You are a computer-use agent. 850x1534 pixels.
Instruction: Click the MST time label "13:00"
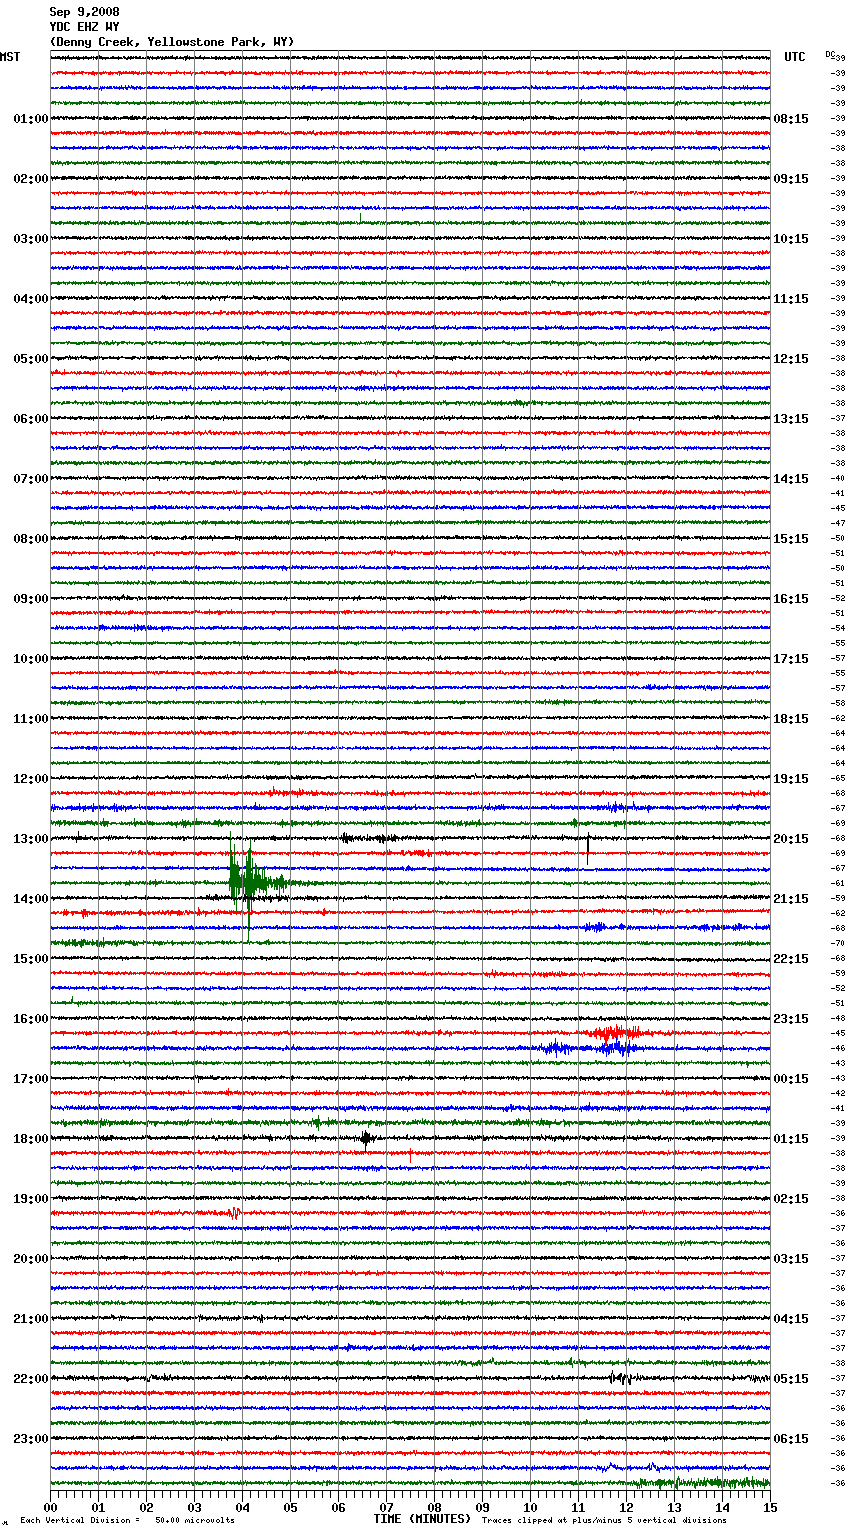pyautogui.click(x=31, y=839)
